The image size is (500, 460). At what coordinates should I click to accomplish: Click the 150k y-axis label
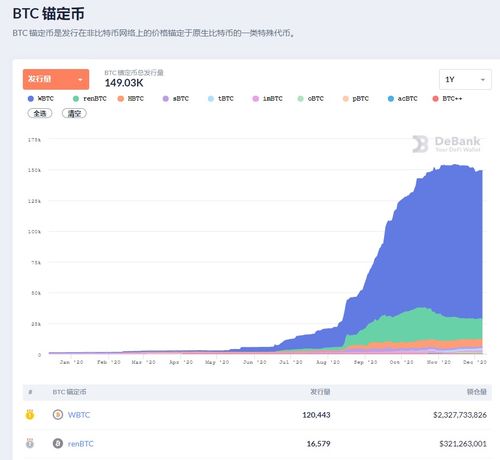(x=34, y=170)
